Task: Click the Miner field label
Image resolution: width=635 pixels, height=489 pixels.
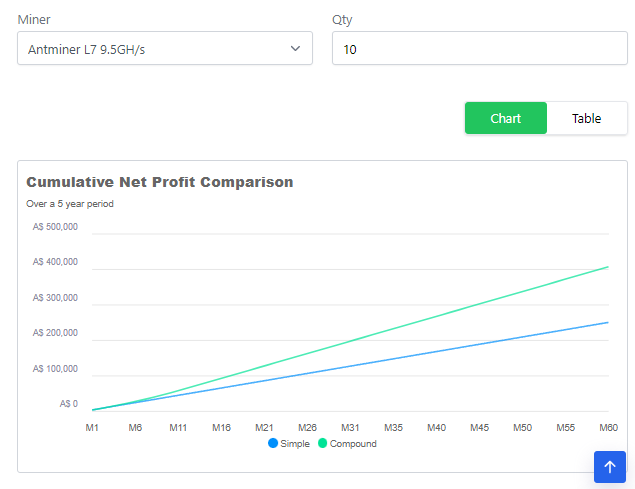Action: tap(34, 19)
